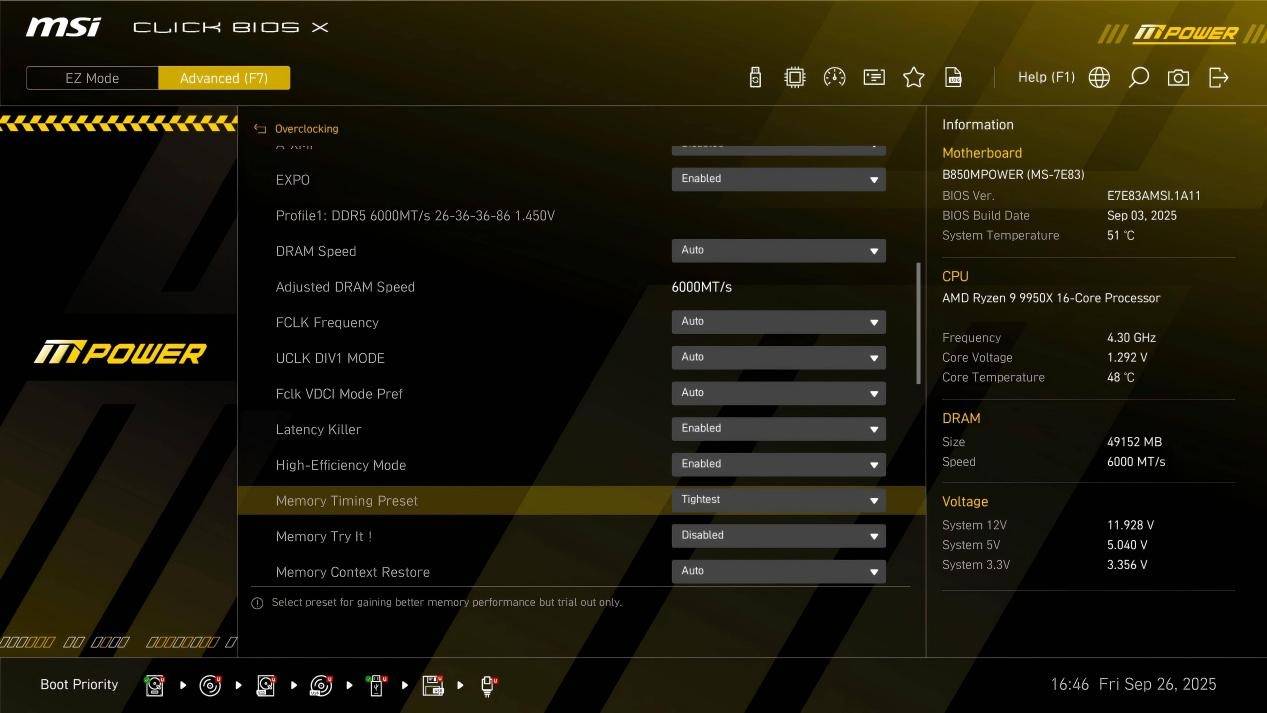Open language selection globe icon
The image size is (1267, 713).
coord(1099,78)
